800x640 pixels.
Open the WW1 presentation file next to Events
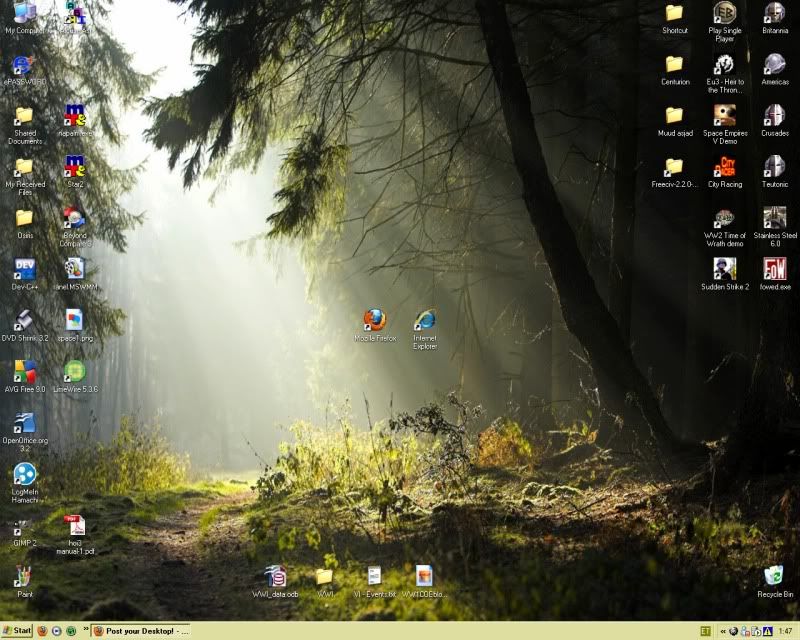point(424,582)
